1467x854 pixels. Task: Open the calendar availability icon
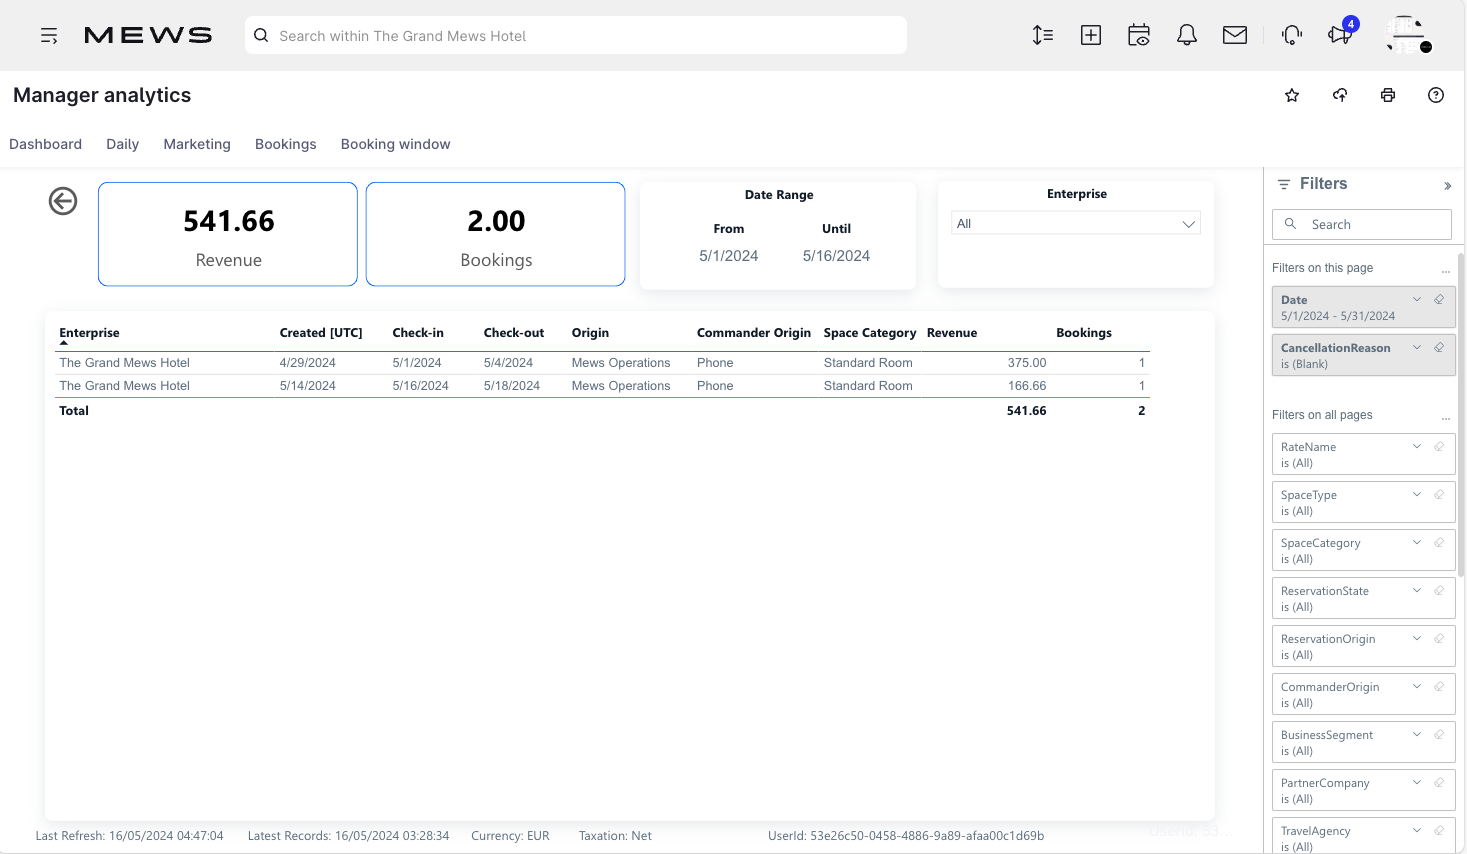(x=1139, y=35)
